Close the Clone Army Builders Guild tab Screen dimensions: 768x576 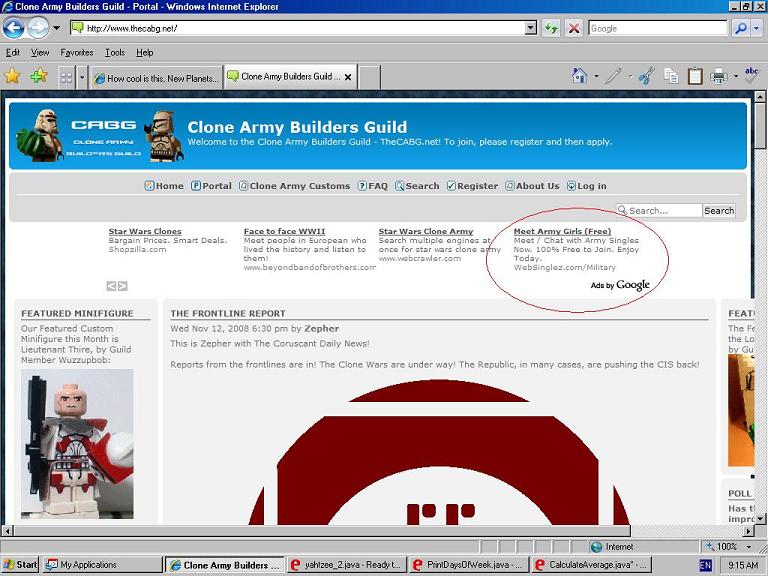point(348,77)
